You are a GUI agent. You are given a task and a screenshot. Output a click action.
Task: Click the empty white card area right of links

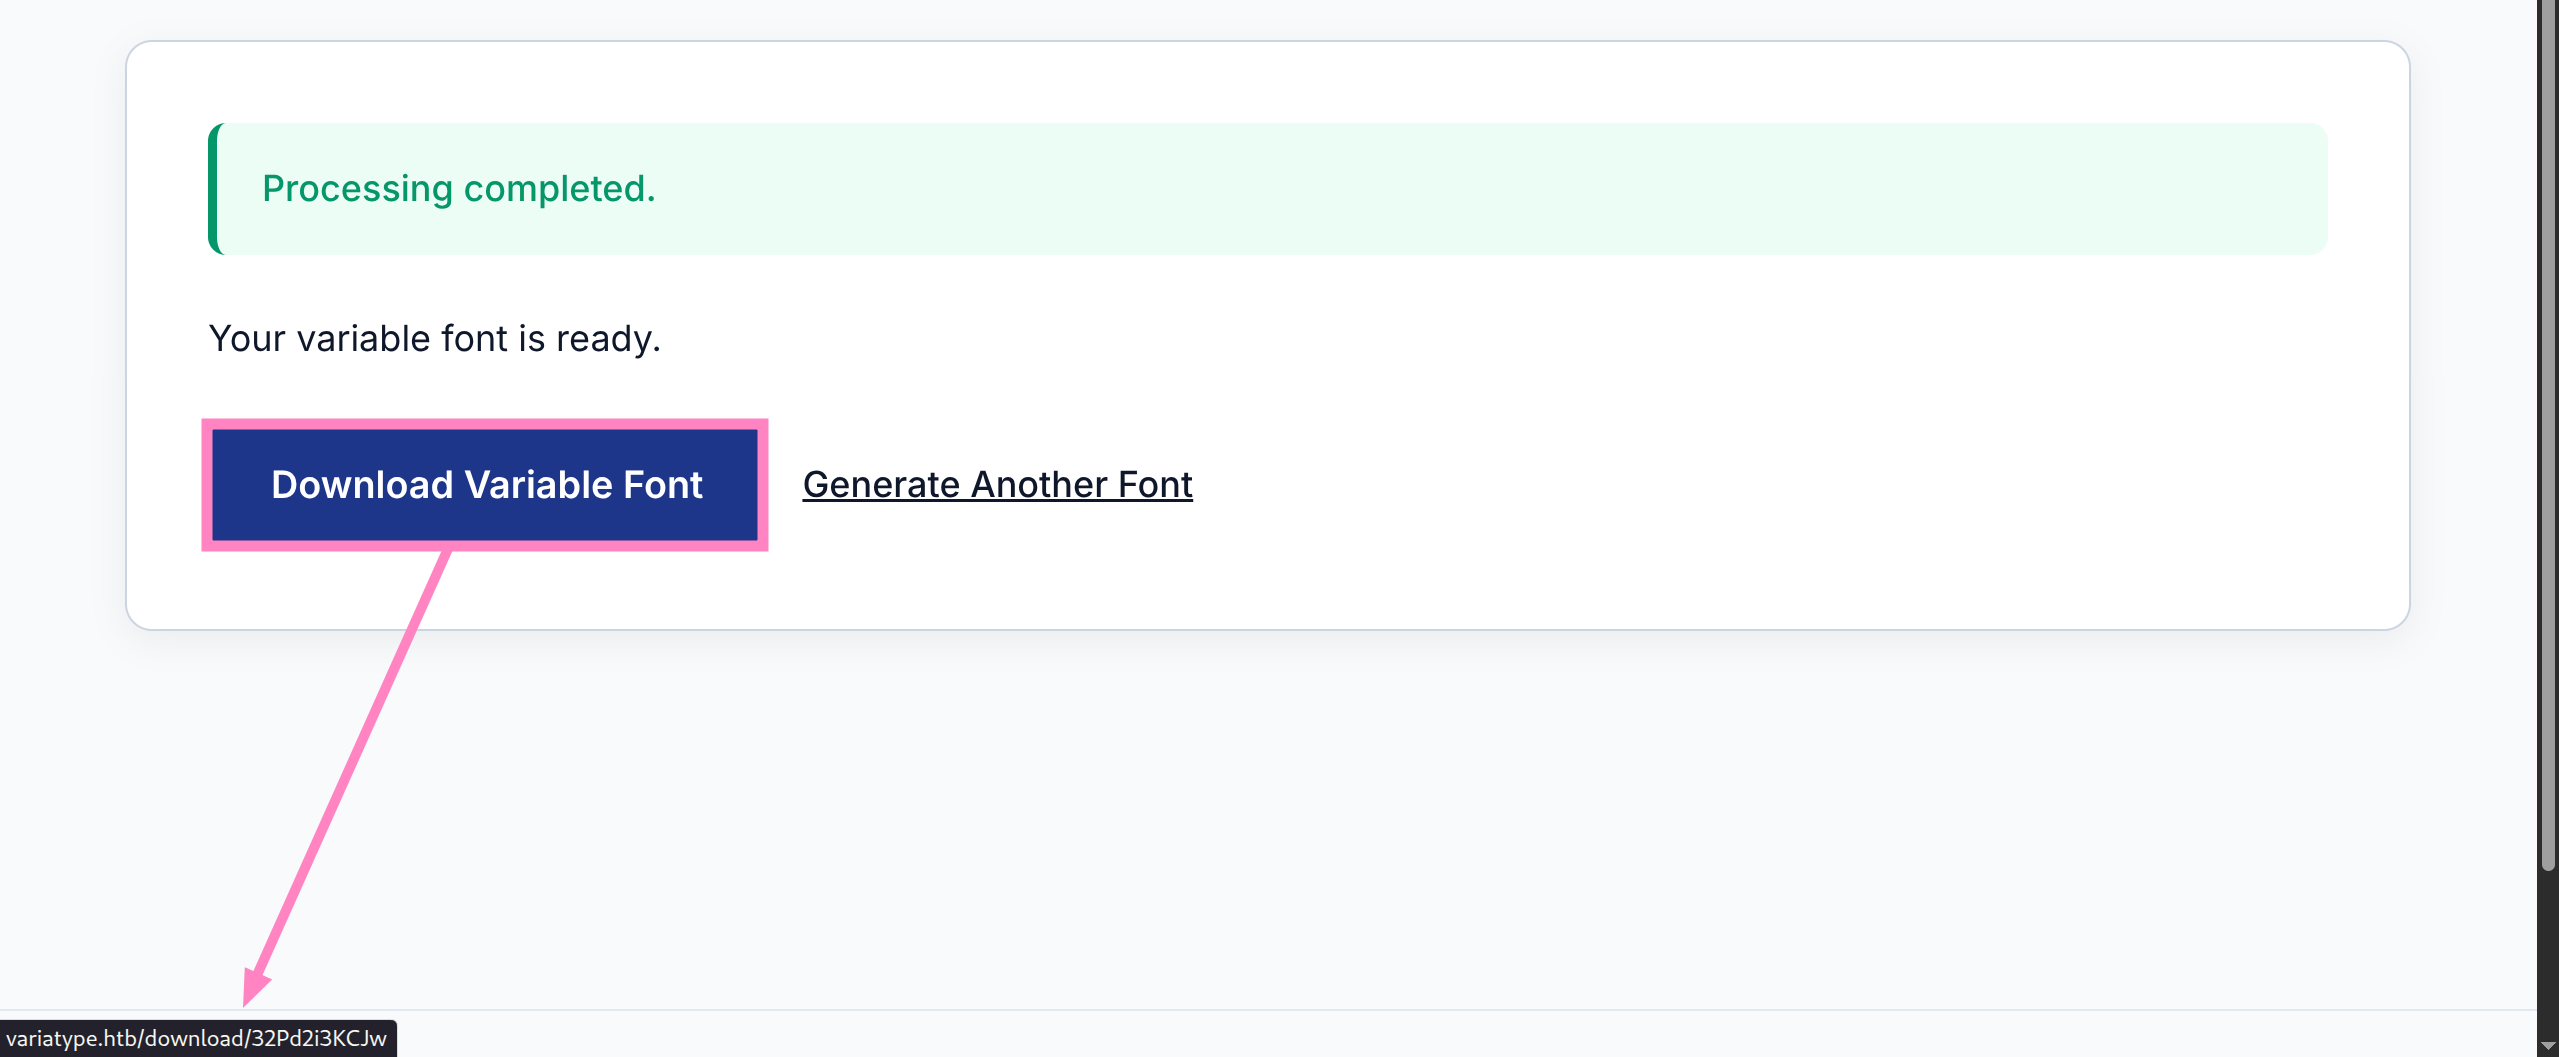pos(1800,485)
